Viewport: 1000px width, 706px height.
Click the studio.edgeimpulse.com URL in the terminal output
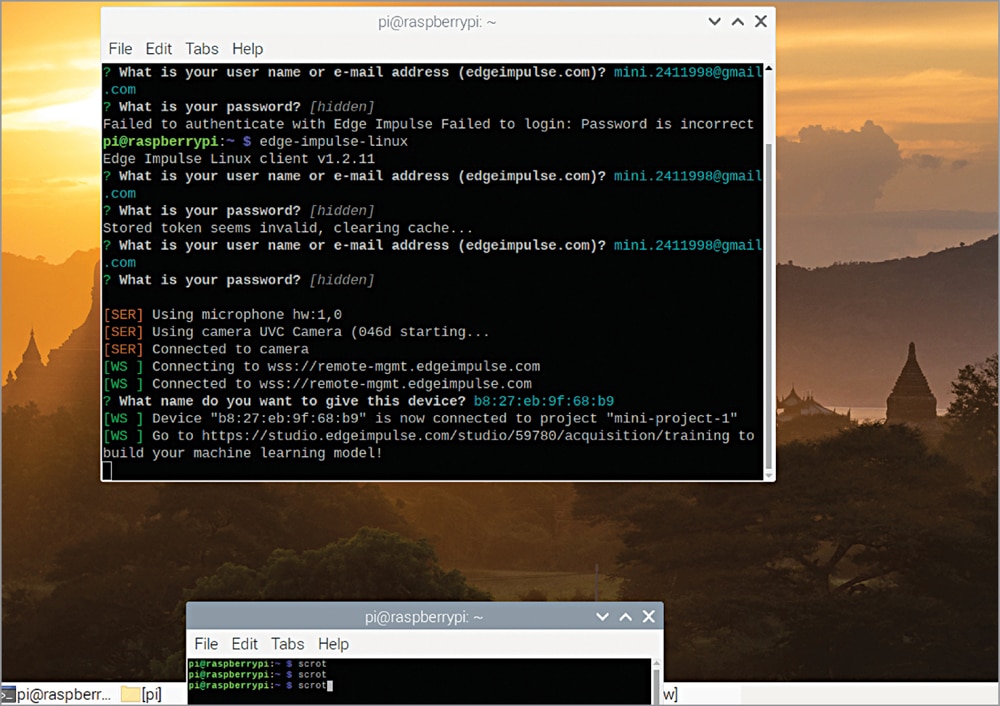468,436
